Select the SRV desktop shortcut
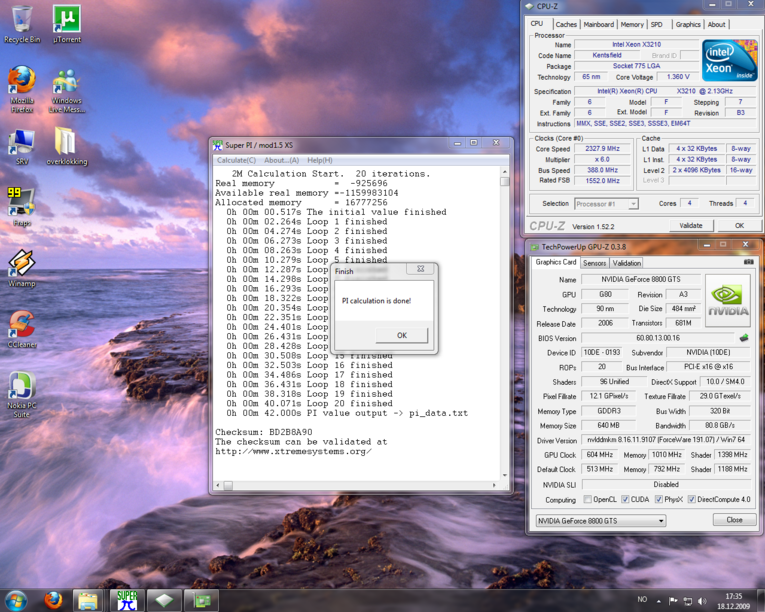This screenshot has height=612, width=765. (22, 147)
